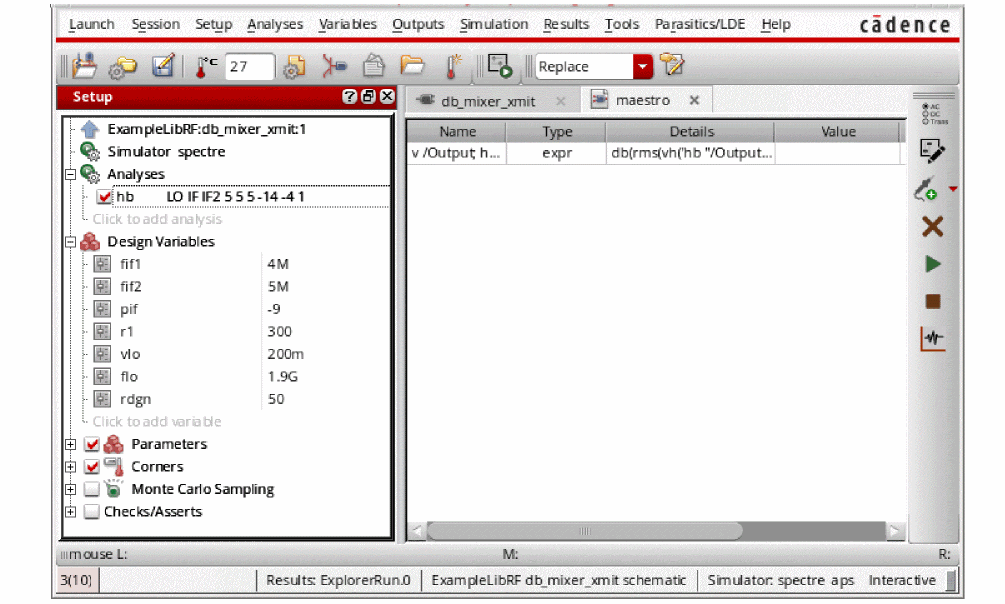Click the edit outputs setup icon
Viewport: 1005px width, 604px height.
932,151
